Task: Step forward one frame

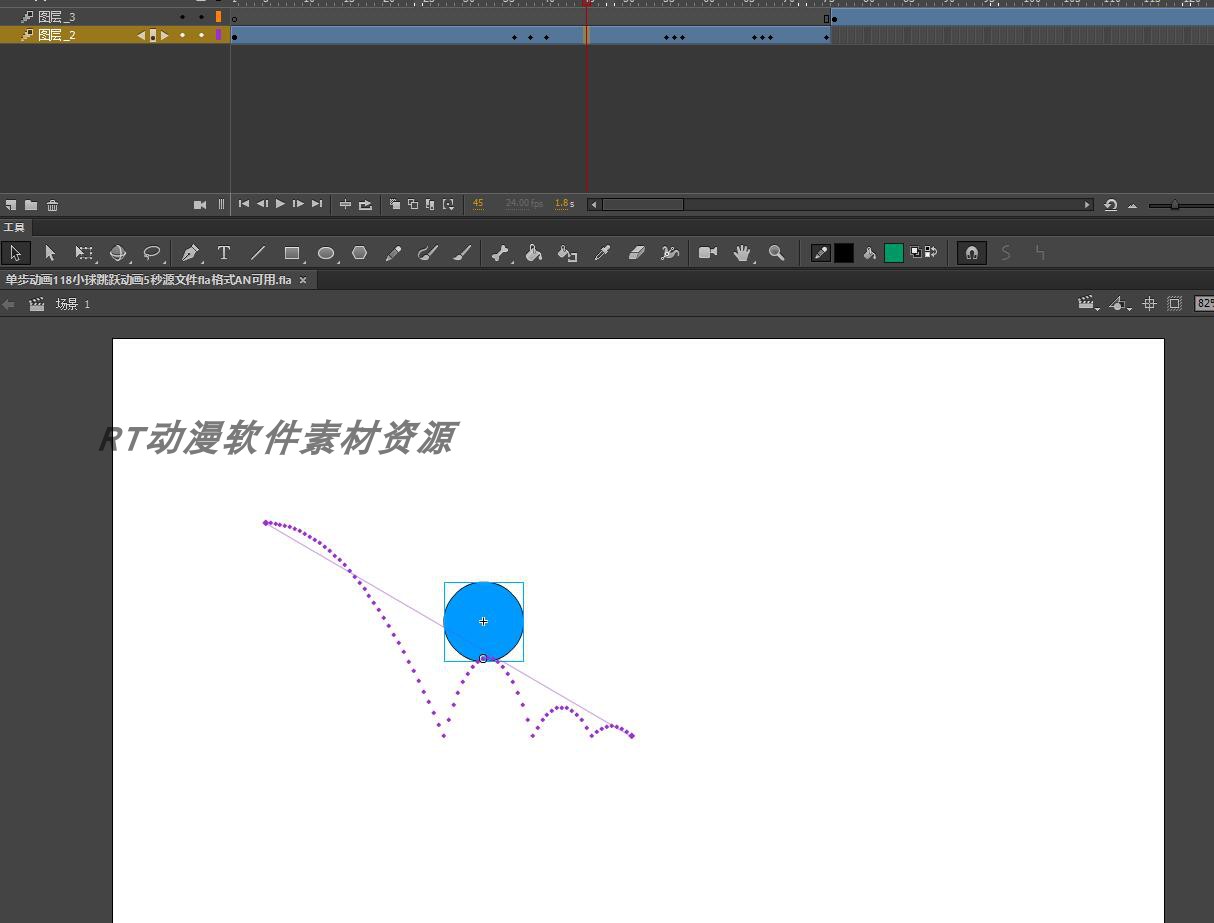Action: pyautogui.click(x=298, y=204)
